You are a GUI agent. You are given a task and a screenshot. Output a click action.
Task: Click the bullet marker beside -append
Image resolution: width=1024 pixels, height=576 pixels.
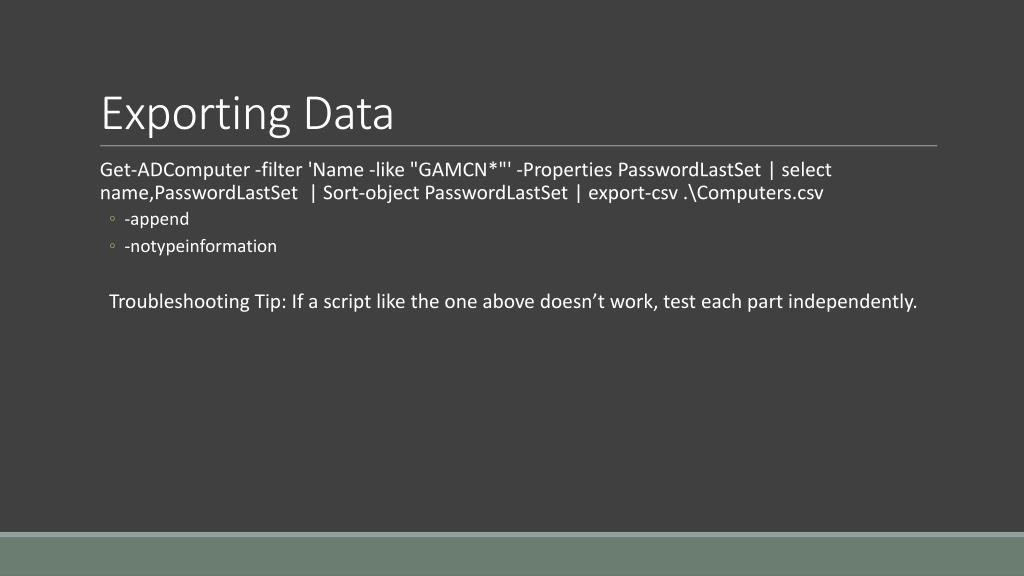[x=112, y=219]
